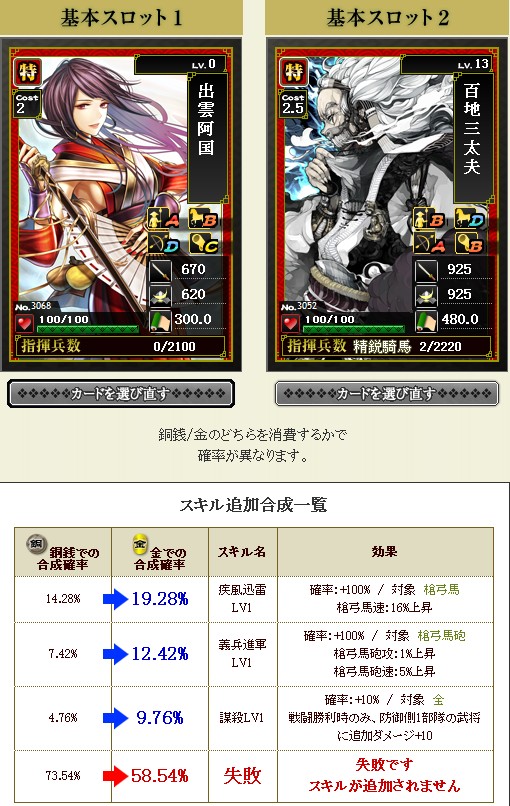510x806 pixels.
Task: Reselect card for basic slot 1
Action: tap(121, 394)
